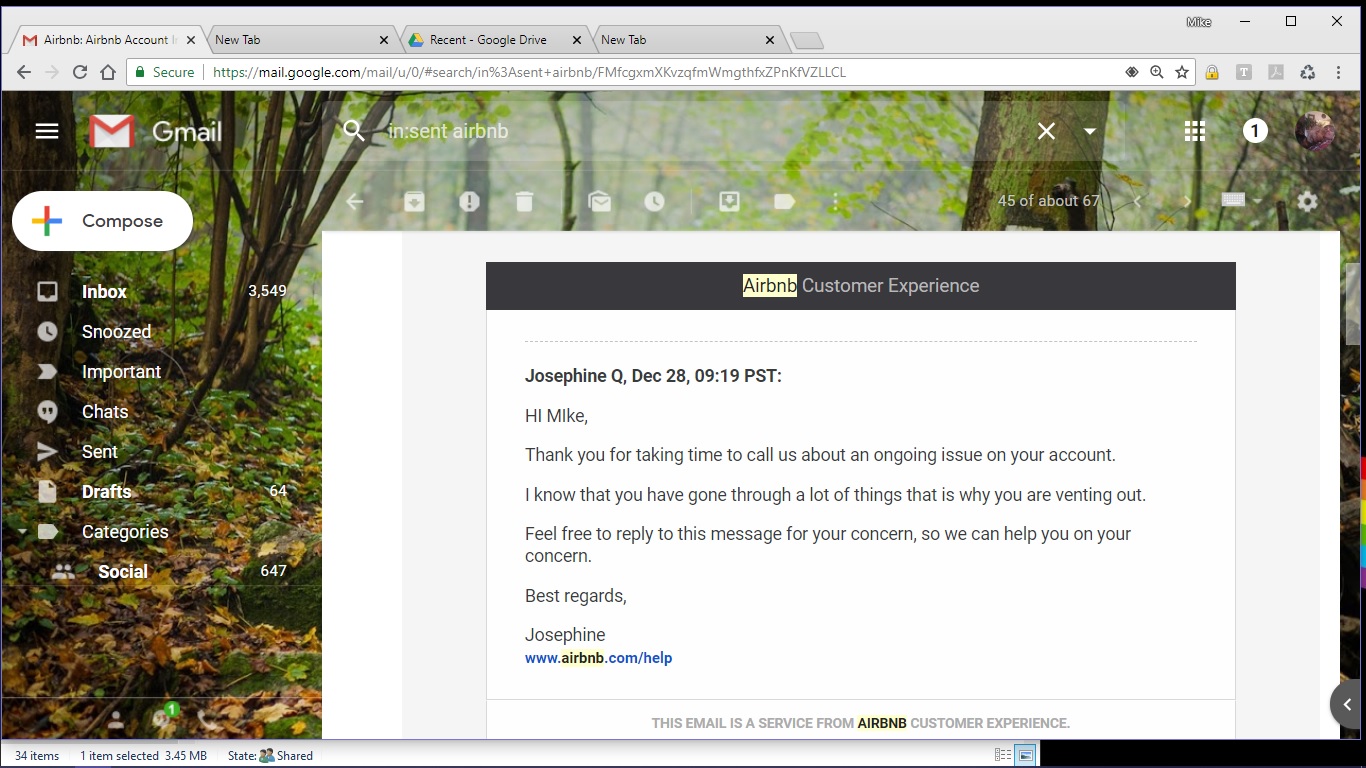
Task: Go to the older email arrow
Action: 1187,201
